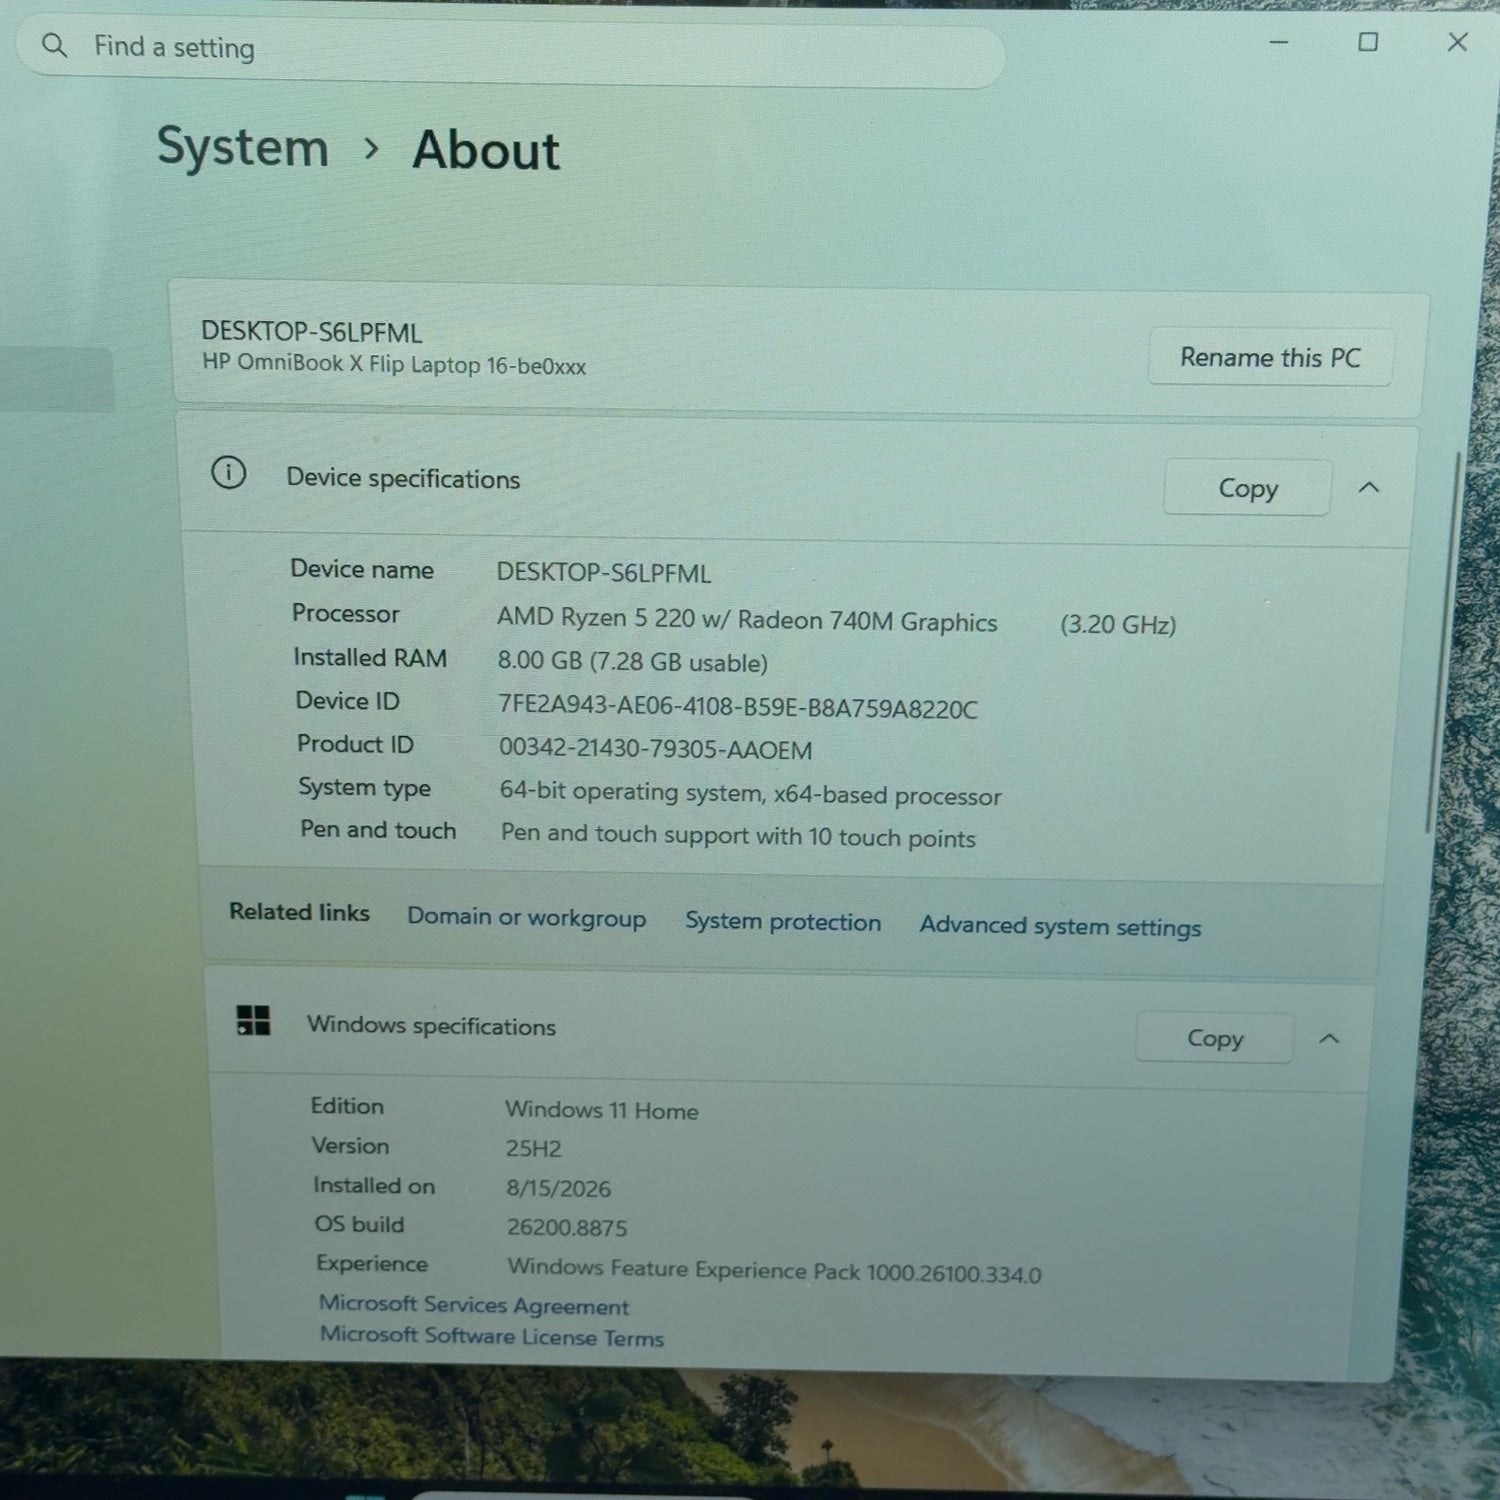This screenshot has height=1500, width=1500.
Task: Click the search magnifier icon
Action: click(x=55, y=45)
